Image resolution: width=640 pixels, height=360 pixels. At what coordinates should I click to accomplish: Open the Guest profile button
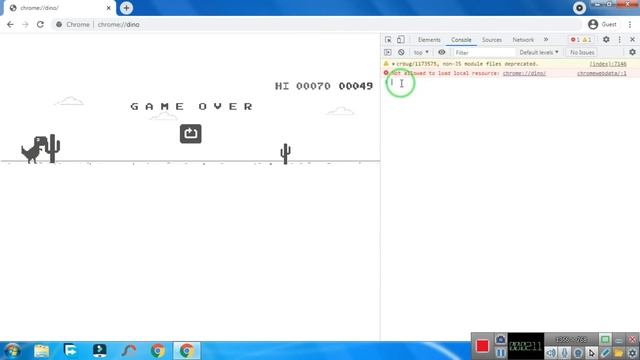[x=602, y=24]
